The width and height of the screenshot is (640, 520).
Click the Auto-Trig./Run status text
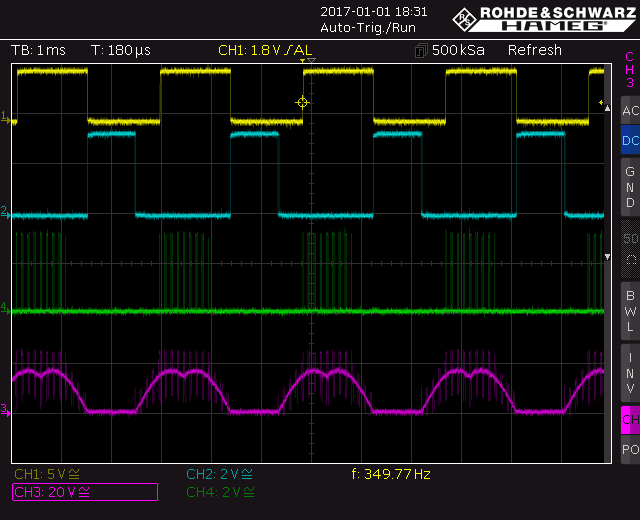pos(368,28)
